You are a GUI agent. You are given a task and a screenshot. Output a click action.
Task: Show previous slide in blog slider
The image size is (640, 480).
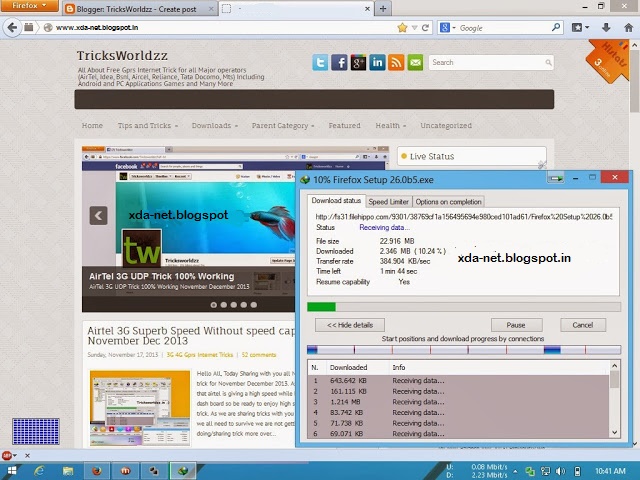click(x=98, y=216)
